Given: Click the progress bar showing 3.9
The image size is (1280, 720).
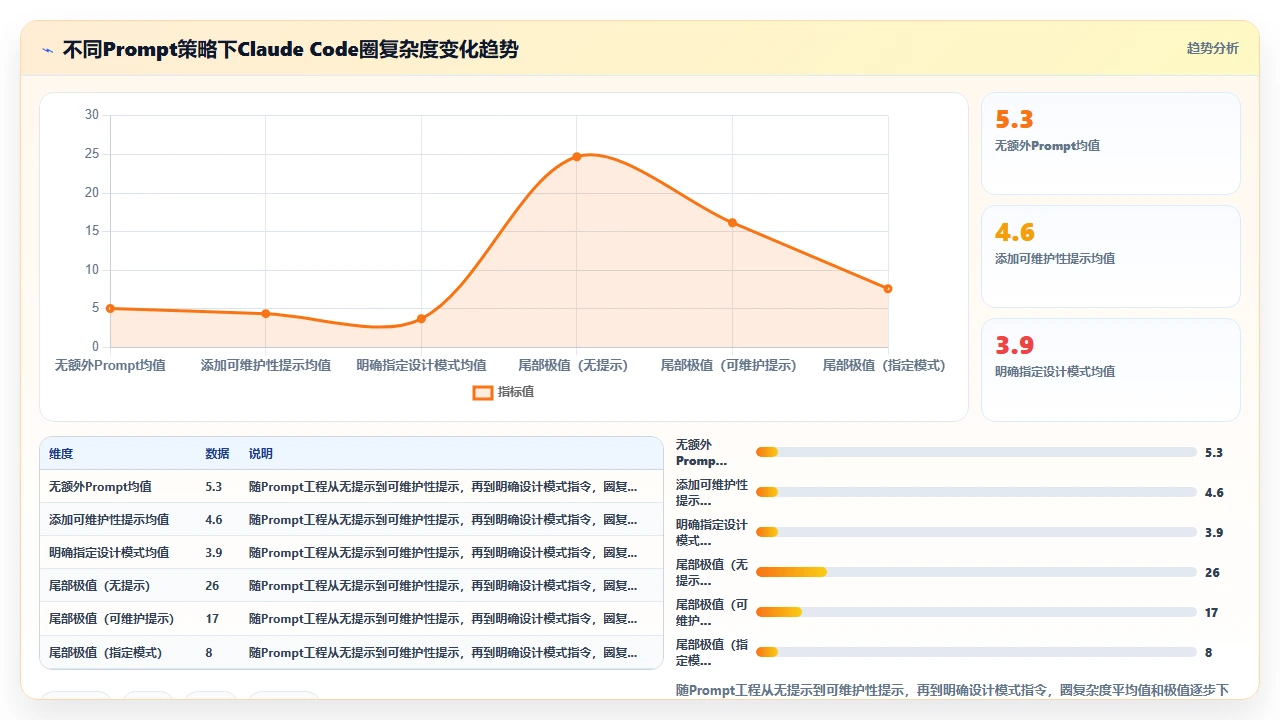Looking at the screenshot, I should tap(976, 532).
